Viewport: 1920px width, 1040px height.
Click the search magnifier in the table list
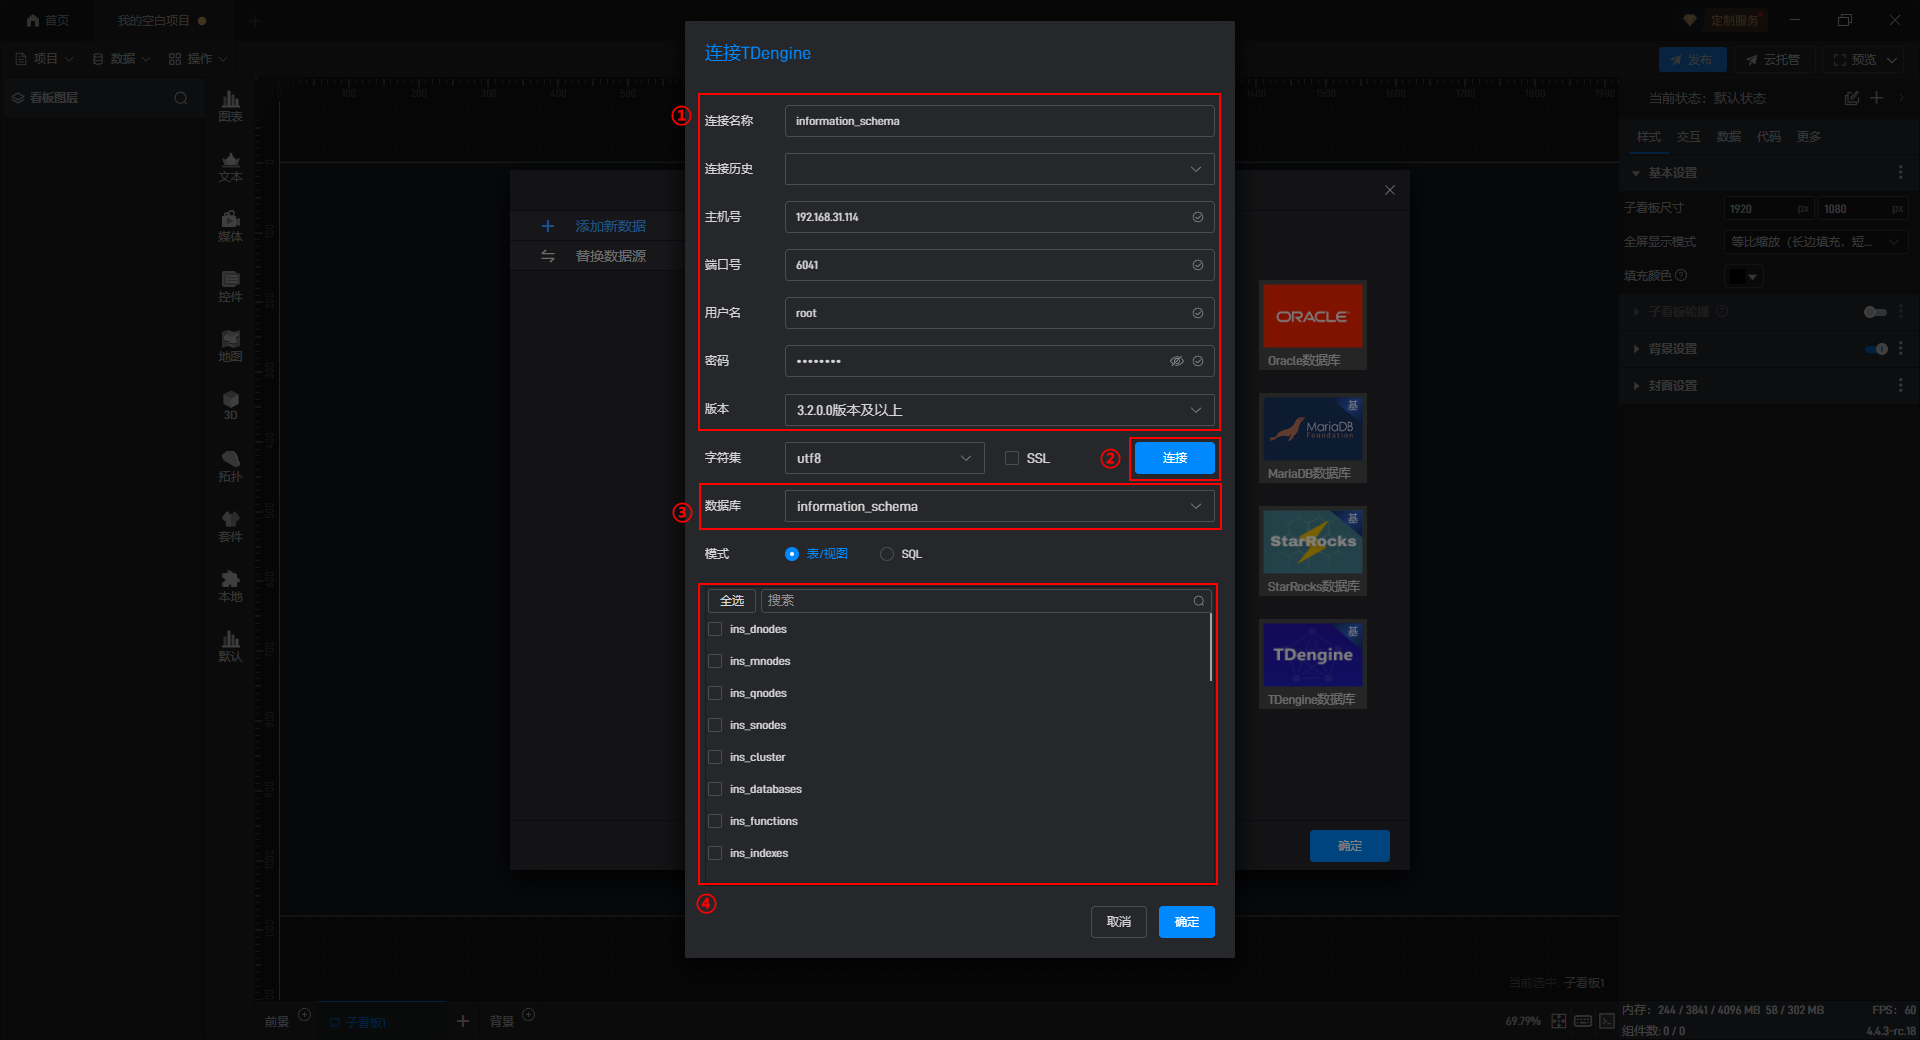(x=1198, y=601)
